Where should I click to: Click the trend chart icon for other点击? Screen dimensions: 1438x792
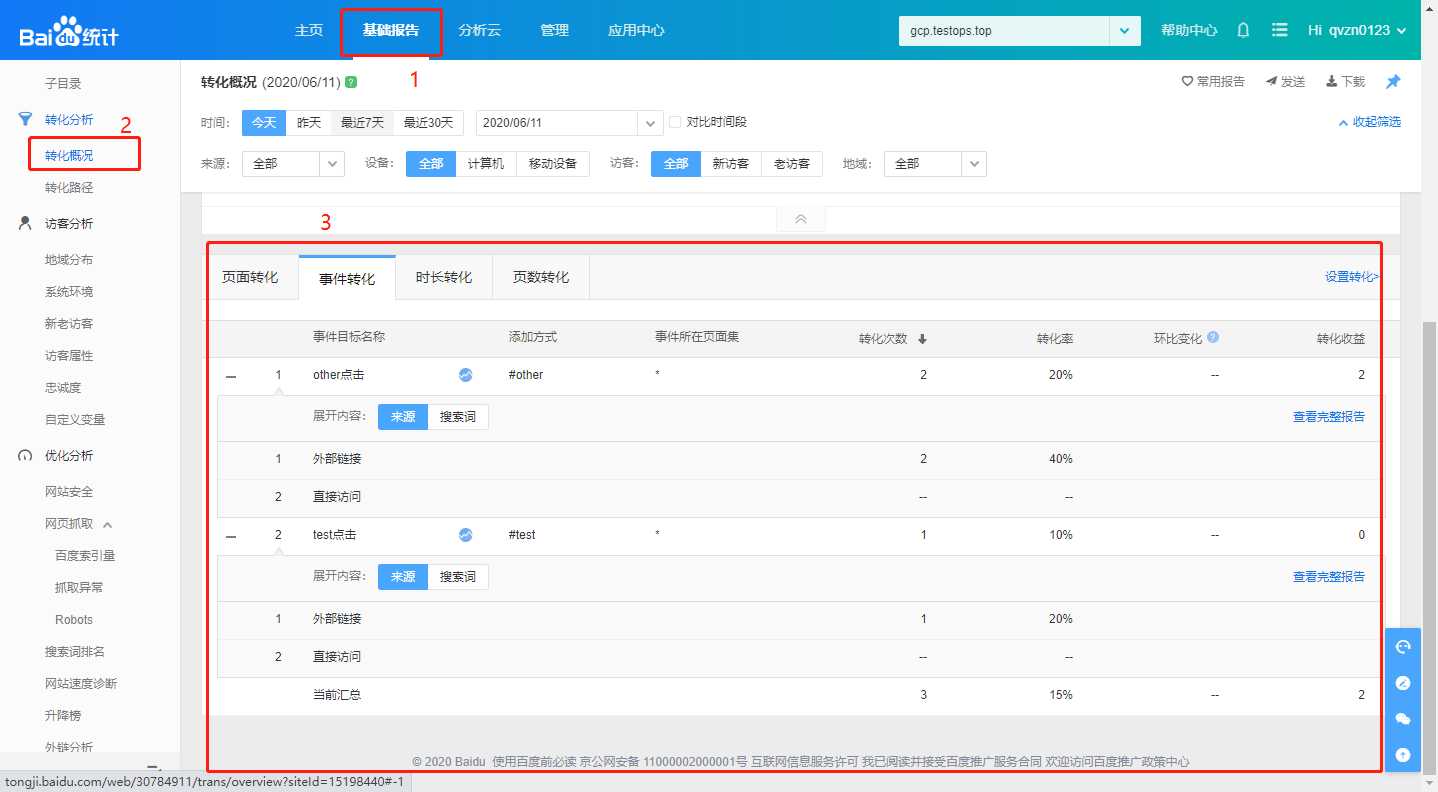click(x=465, y=375)
